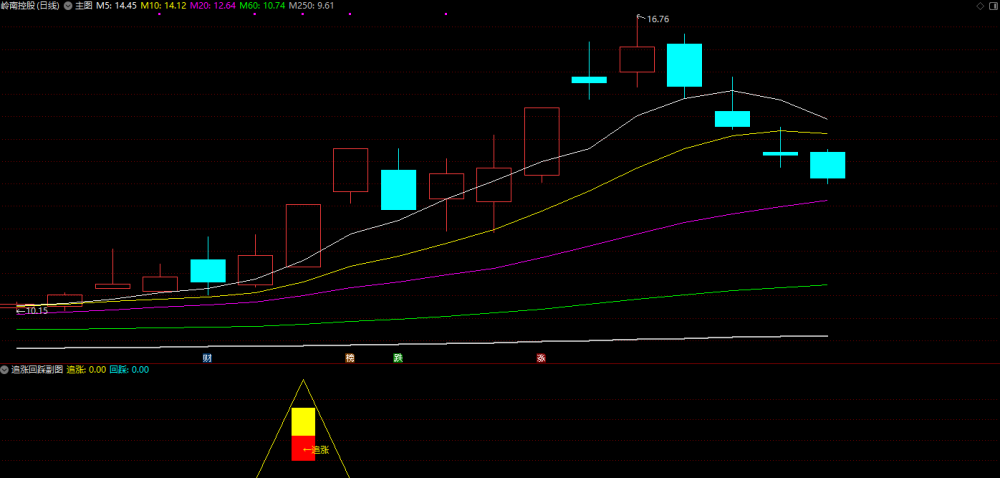
Task: Click the green 跌 marker icon
Action: [x=398, y=358]
